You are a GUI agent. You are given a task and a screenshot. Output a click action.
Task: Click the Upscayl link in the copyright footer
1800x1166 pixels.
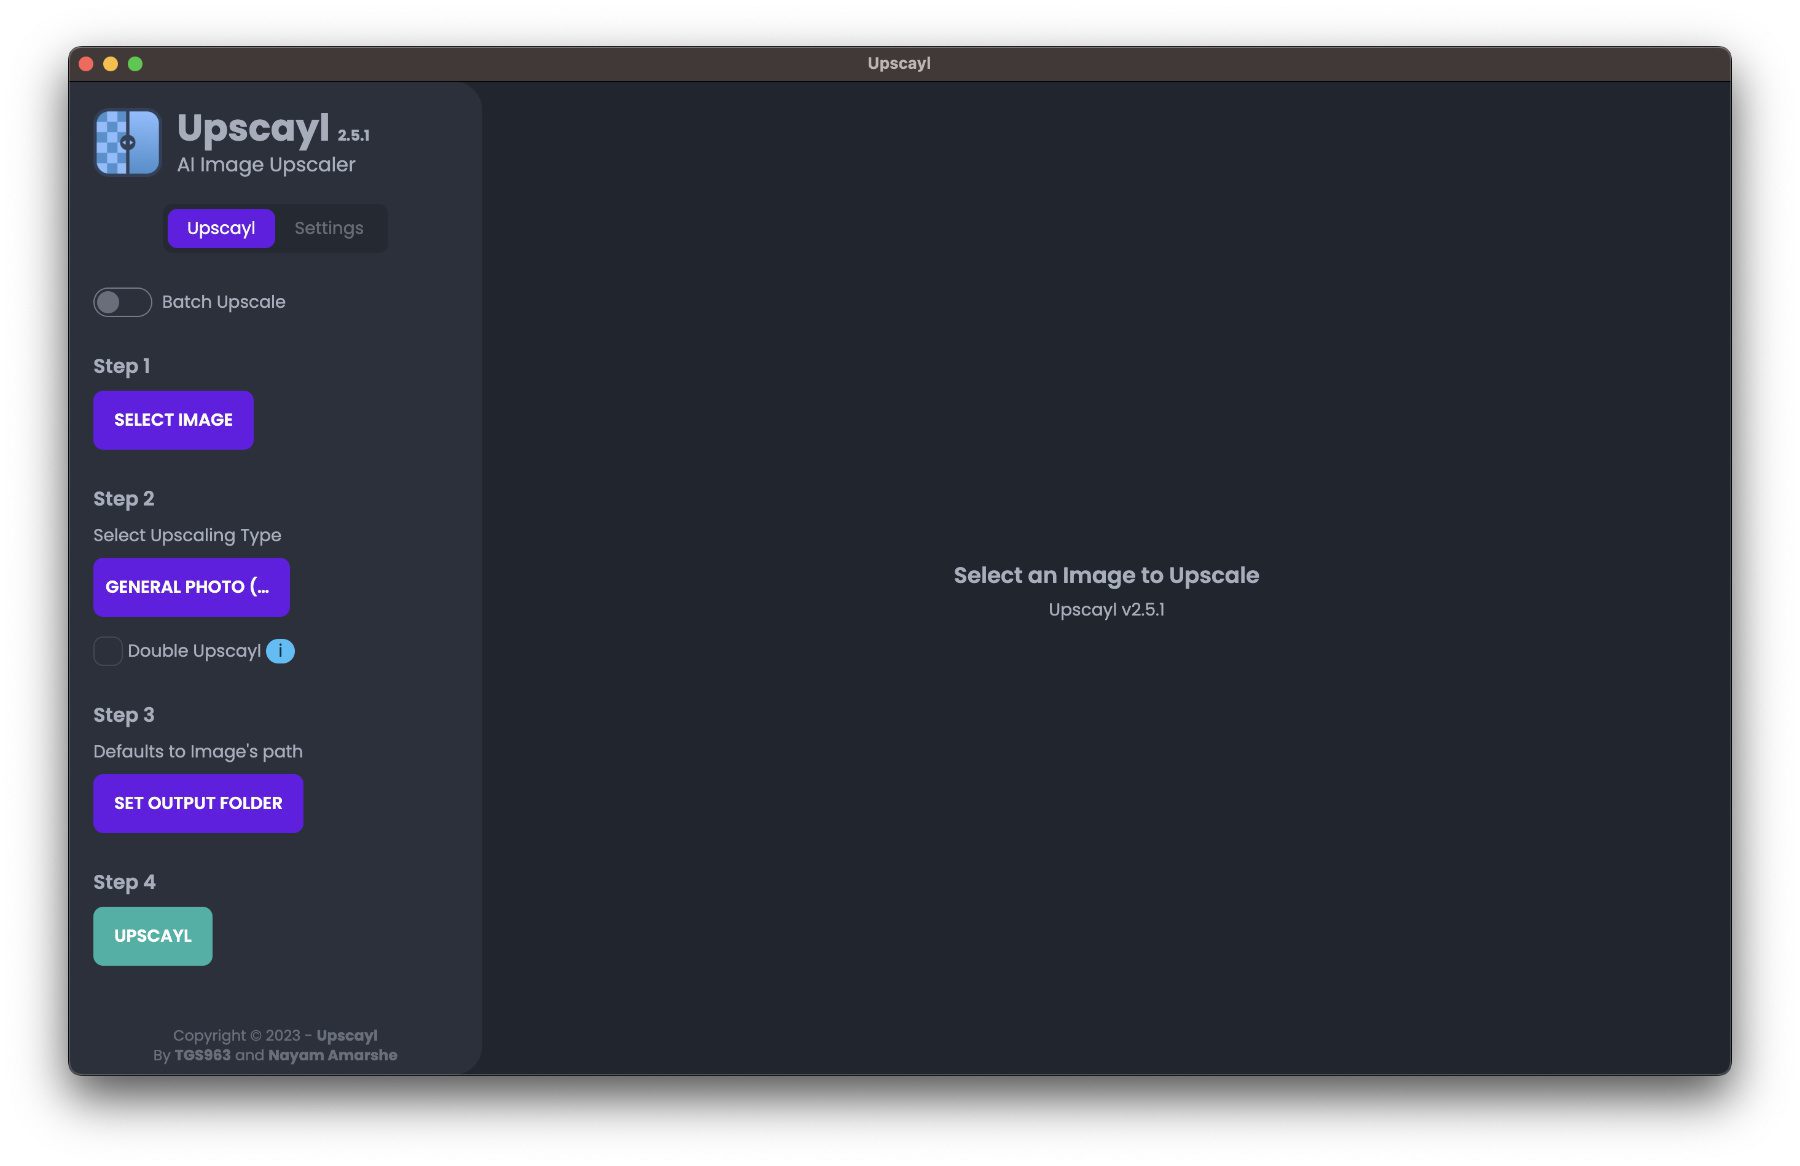[x=347, y=1035]
